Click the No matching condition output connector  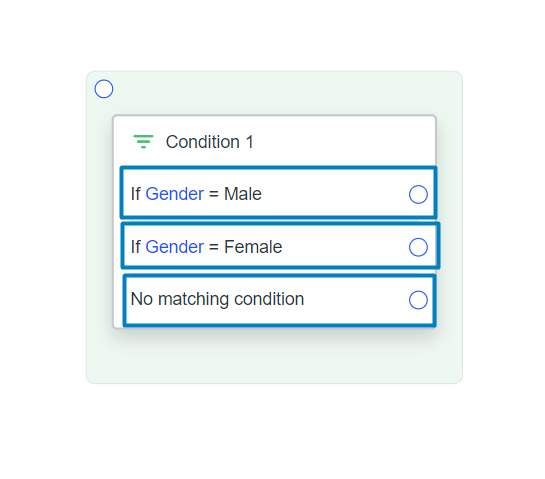point(418,300)
